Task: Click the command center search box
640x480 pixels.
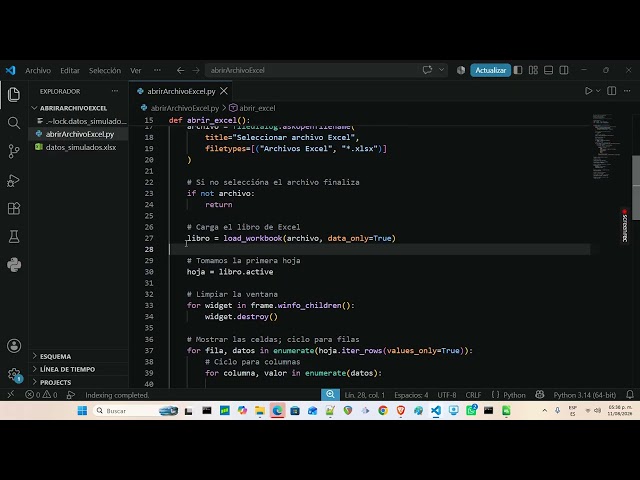Action: (311, 70)
